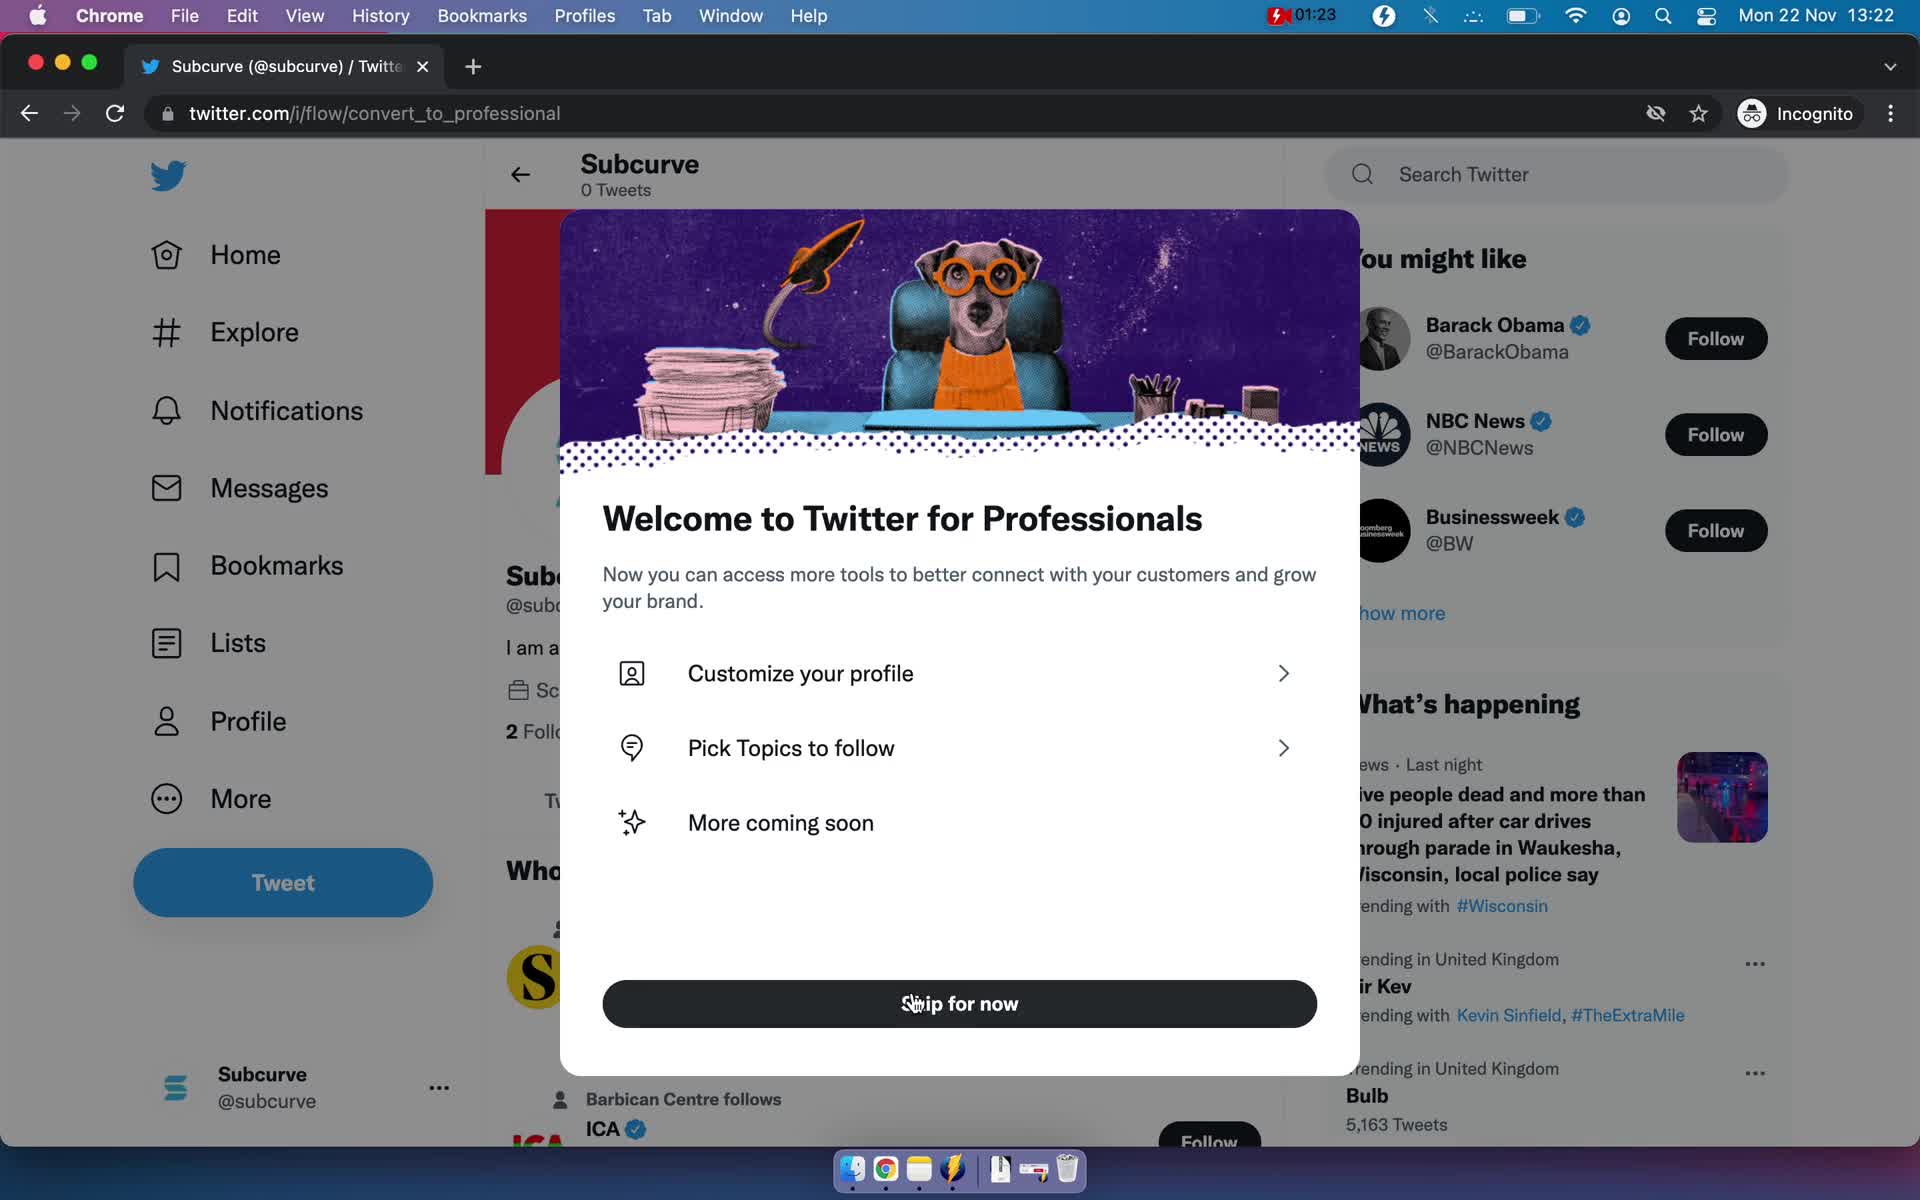Click back arrow on professional flow
Image resolution: width=1920 pixels, height=1200 pixels.
click(523, 173)
